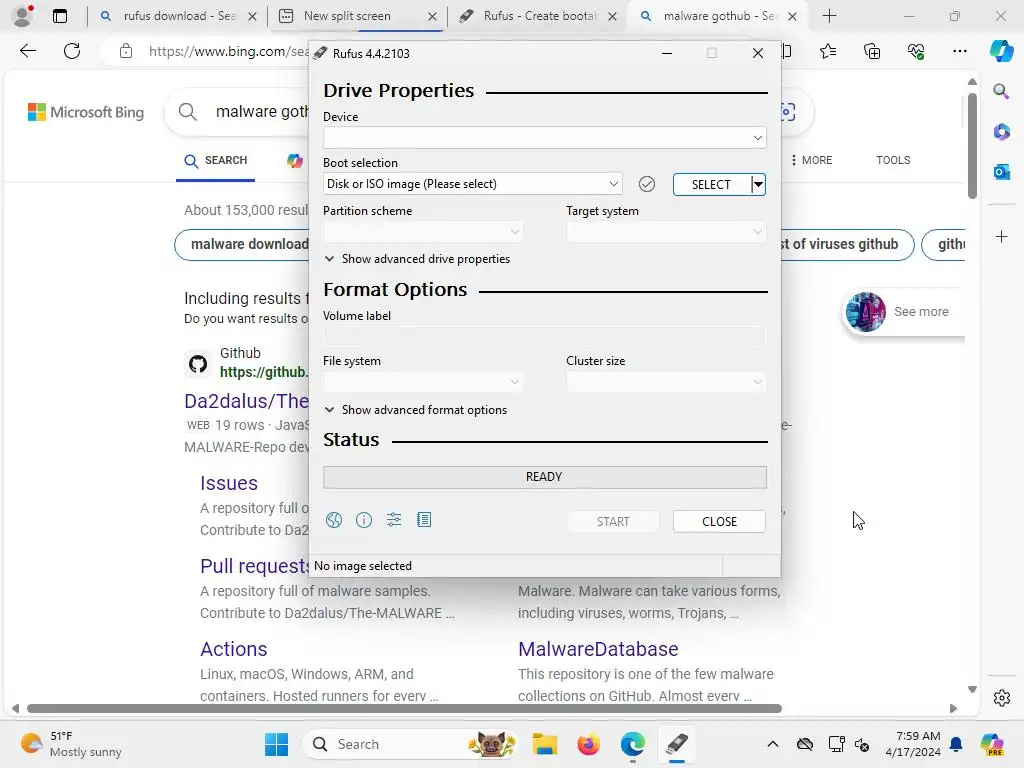Image resolution: width=1024 pixels, height=768 pixels.
Task: Open the Target system dropdown
Action: (665, 232)
